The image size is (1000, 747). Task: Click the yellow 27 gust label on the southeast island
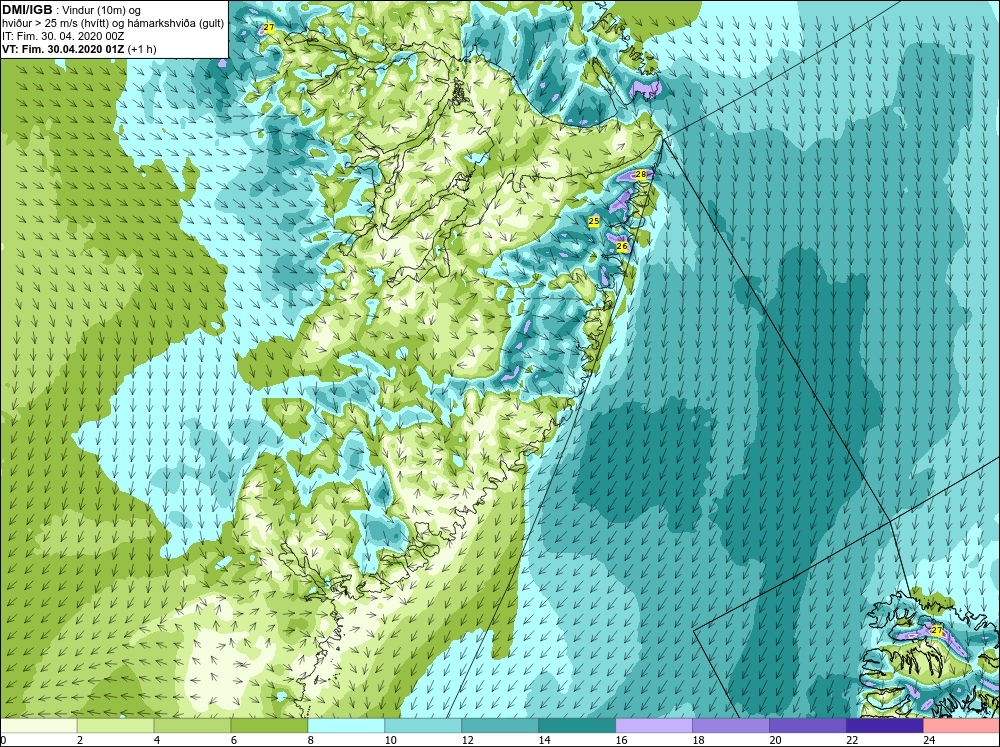tap(936, 630)
